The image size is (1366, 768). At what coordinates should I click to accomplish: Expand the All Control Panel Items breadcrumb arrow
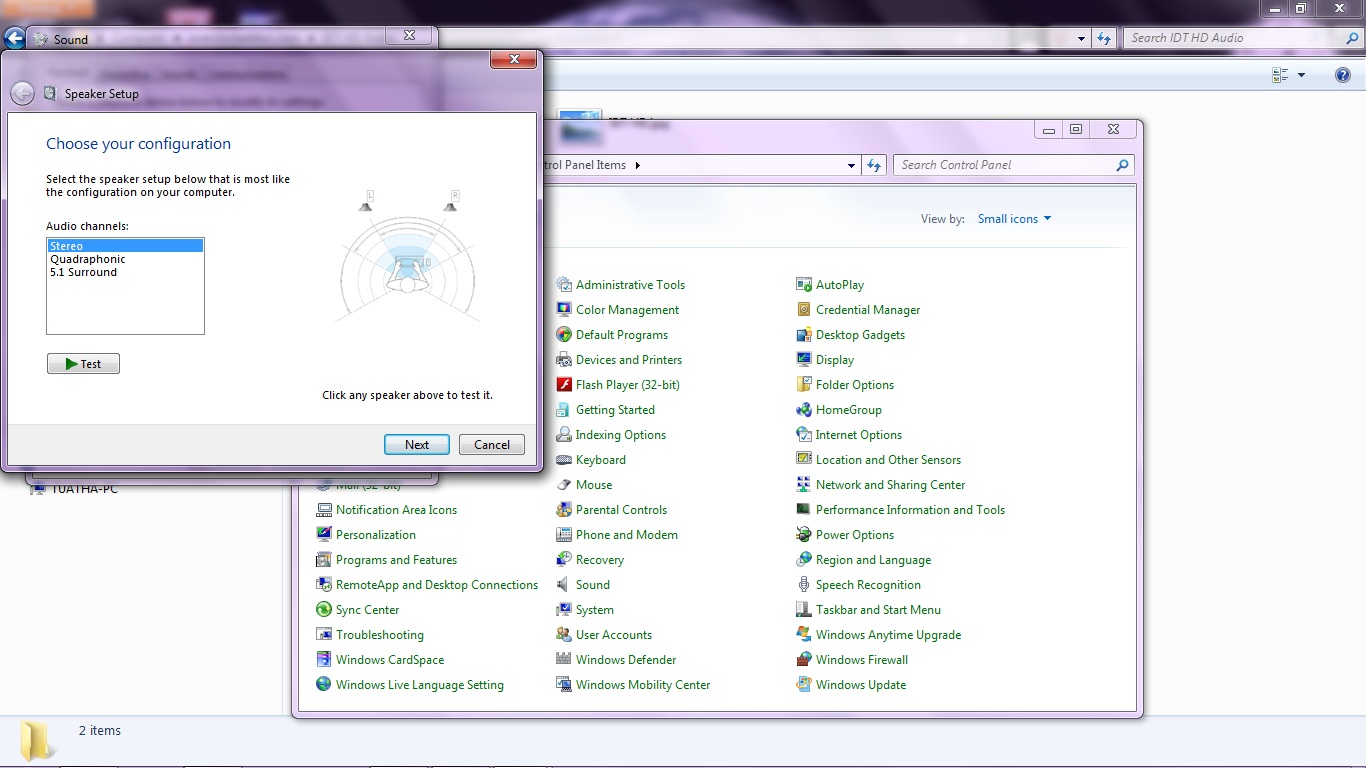point(638,165)
